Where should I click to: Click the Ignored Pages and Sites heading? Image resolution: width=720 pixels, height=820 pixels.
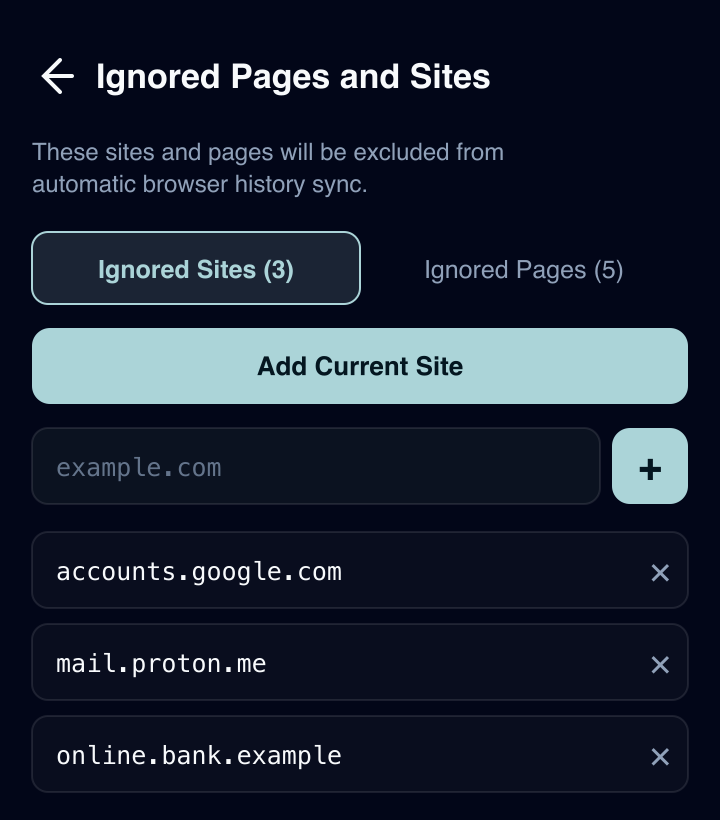pyautogui.click(x=293, y=77)
